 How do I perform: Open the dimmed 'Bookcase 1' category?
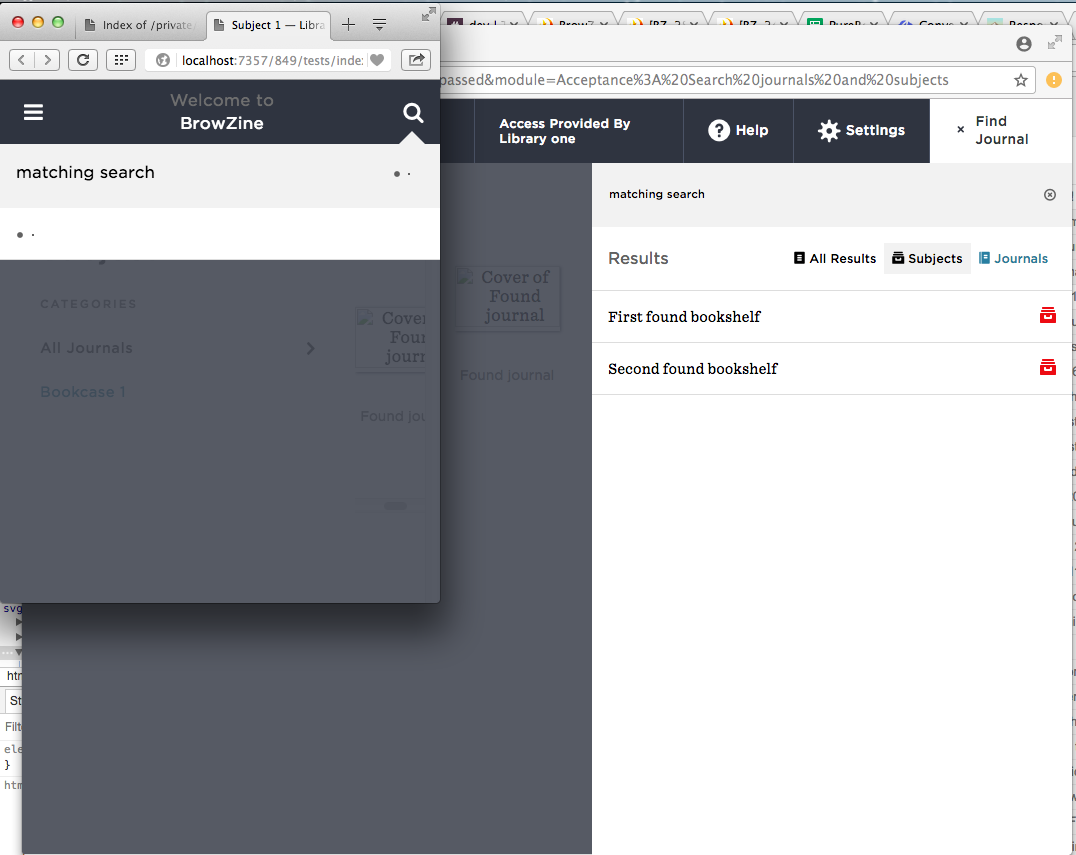[83, 392]
